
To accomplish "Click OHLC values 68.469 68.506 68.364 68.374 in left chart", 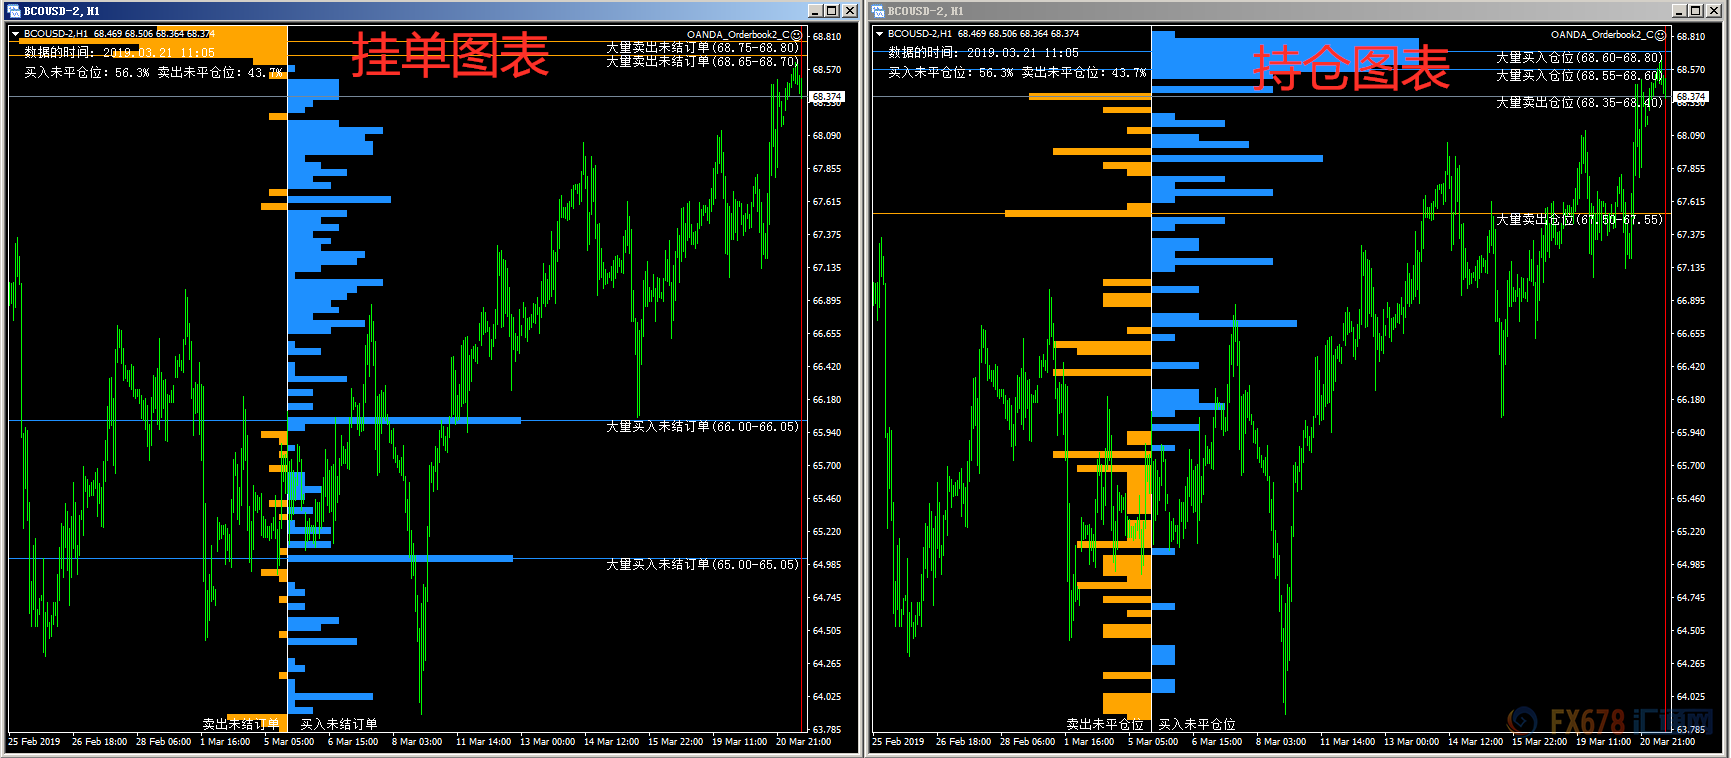I will point(154,34).
